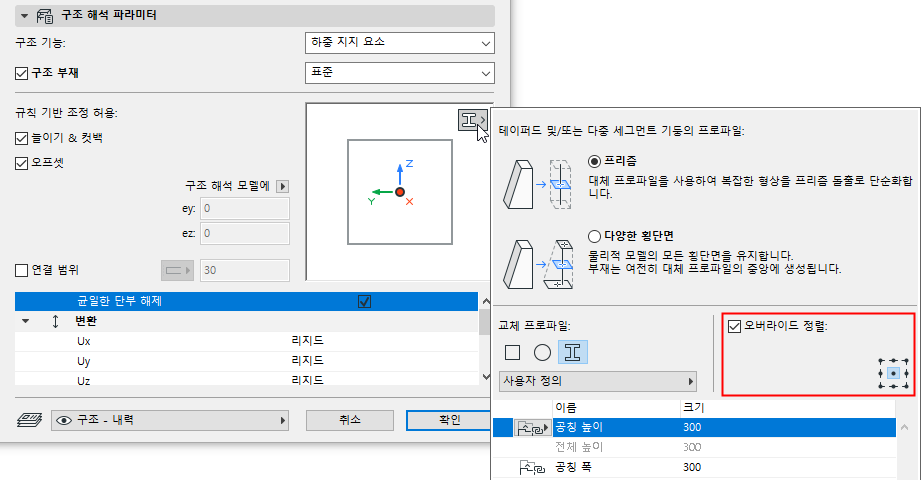Screen dimensions: 921x480
Task: Click the 변환 up-down arrow icon
Action: click(56, 321)
